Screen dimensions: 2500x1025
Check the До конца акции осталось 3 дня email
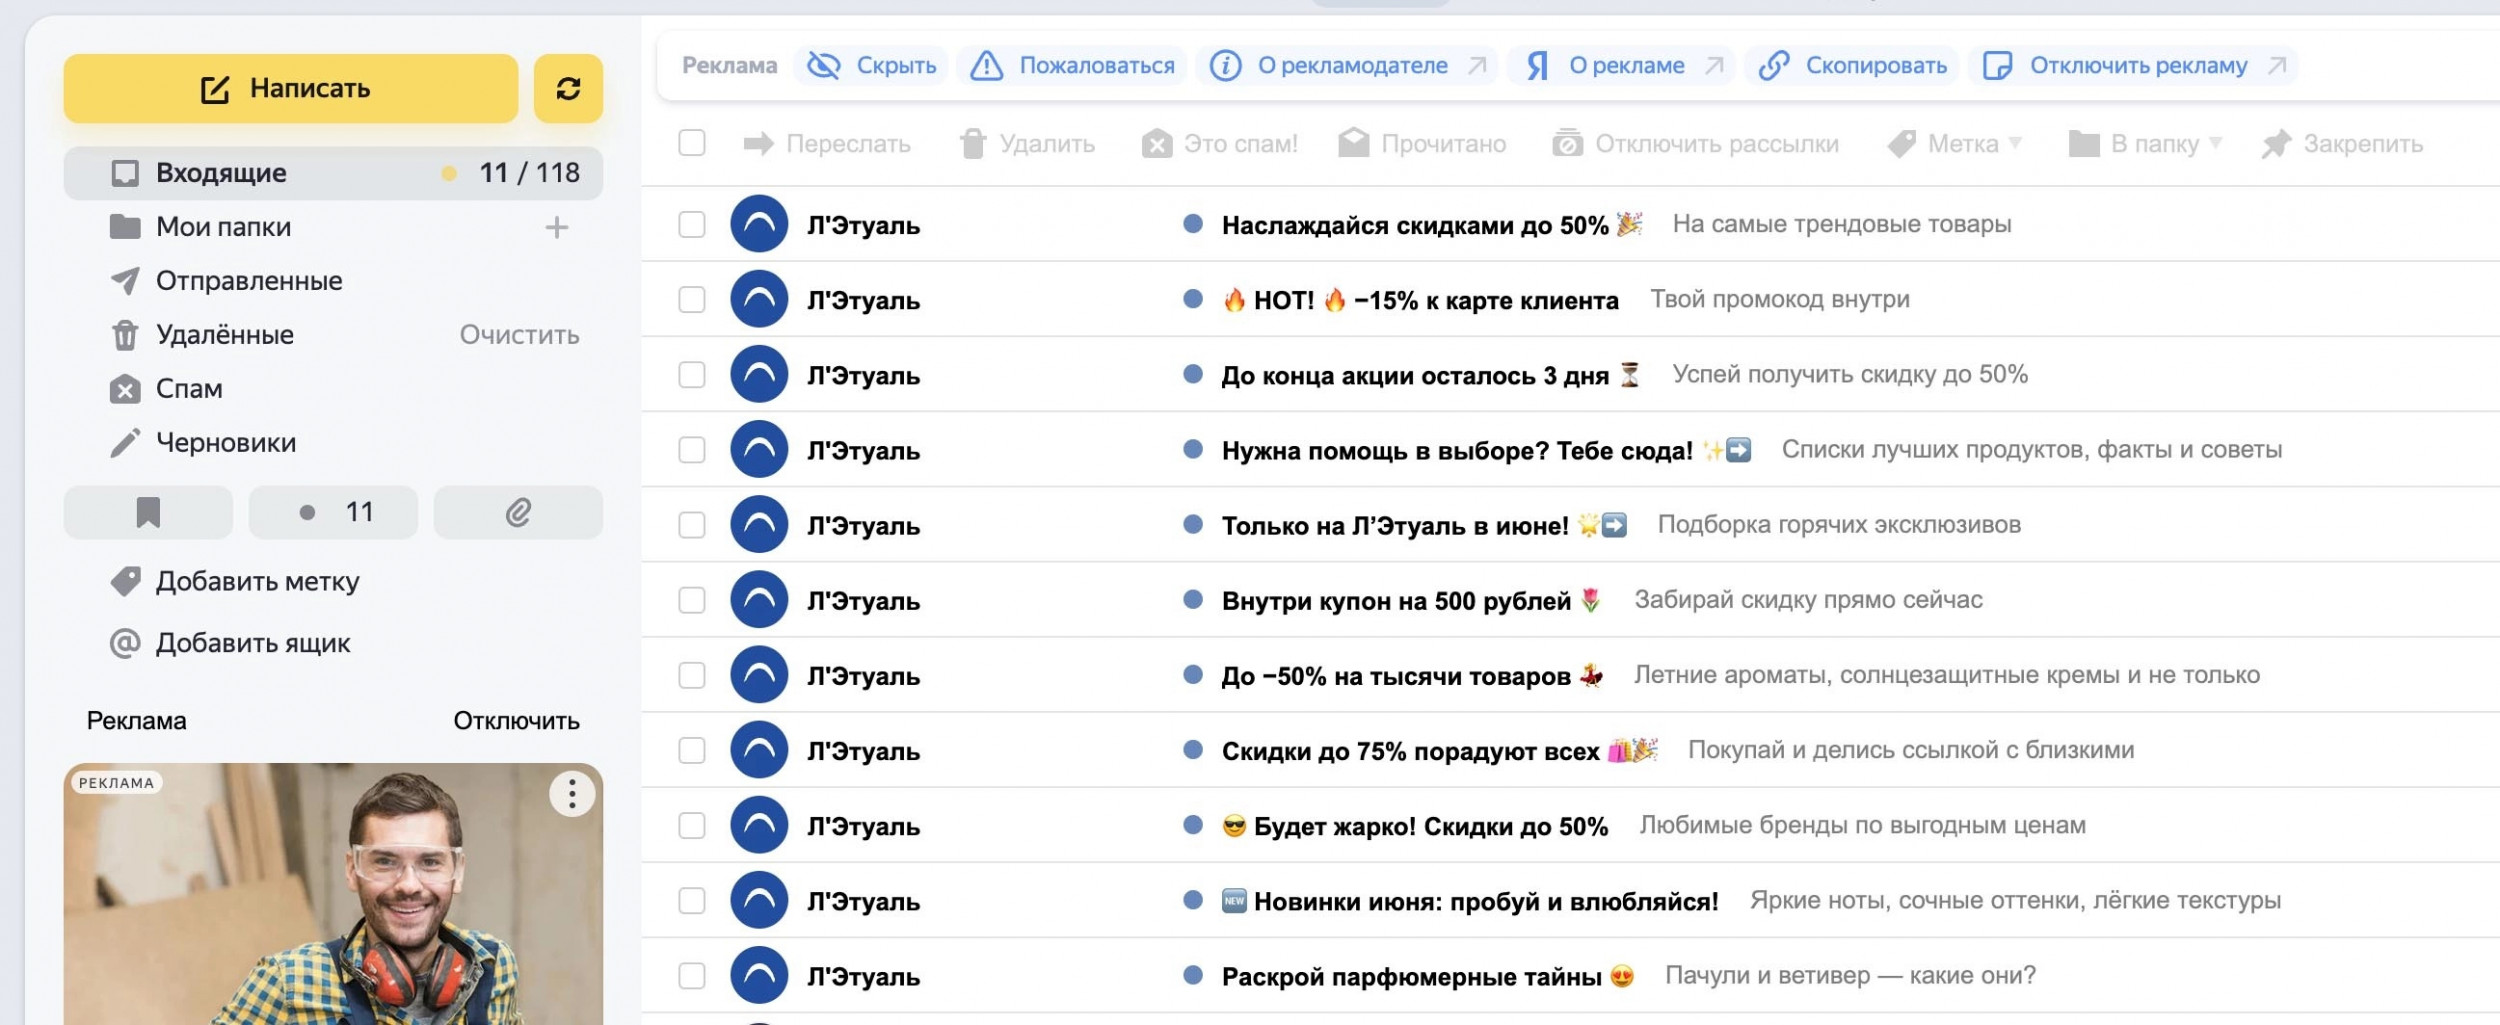point(692,374)
